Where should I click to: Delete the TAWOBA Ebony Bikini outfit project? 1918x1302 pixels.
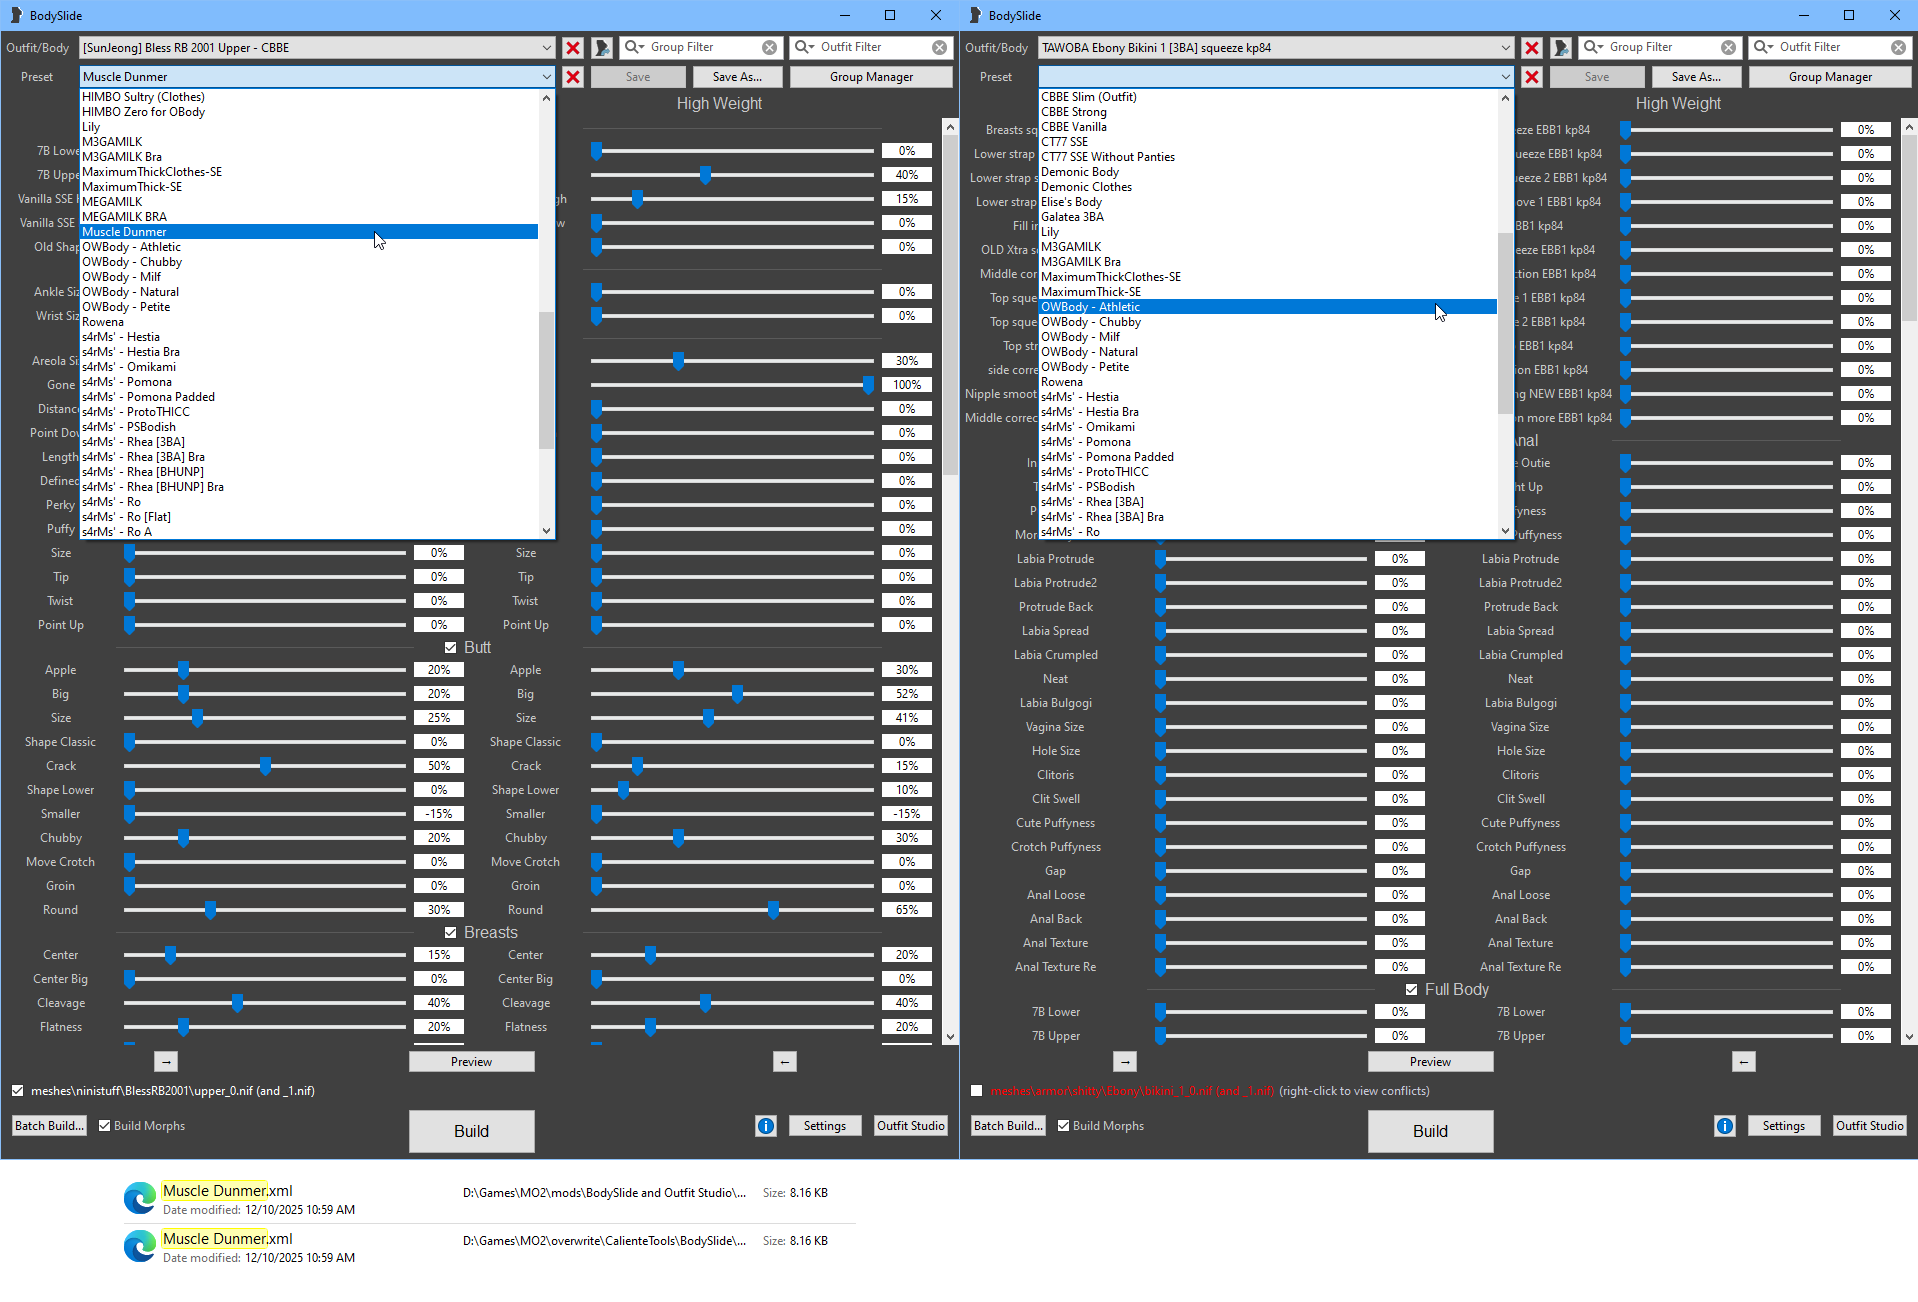pyautogui.click(x=1532, y=48)
